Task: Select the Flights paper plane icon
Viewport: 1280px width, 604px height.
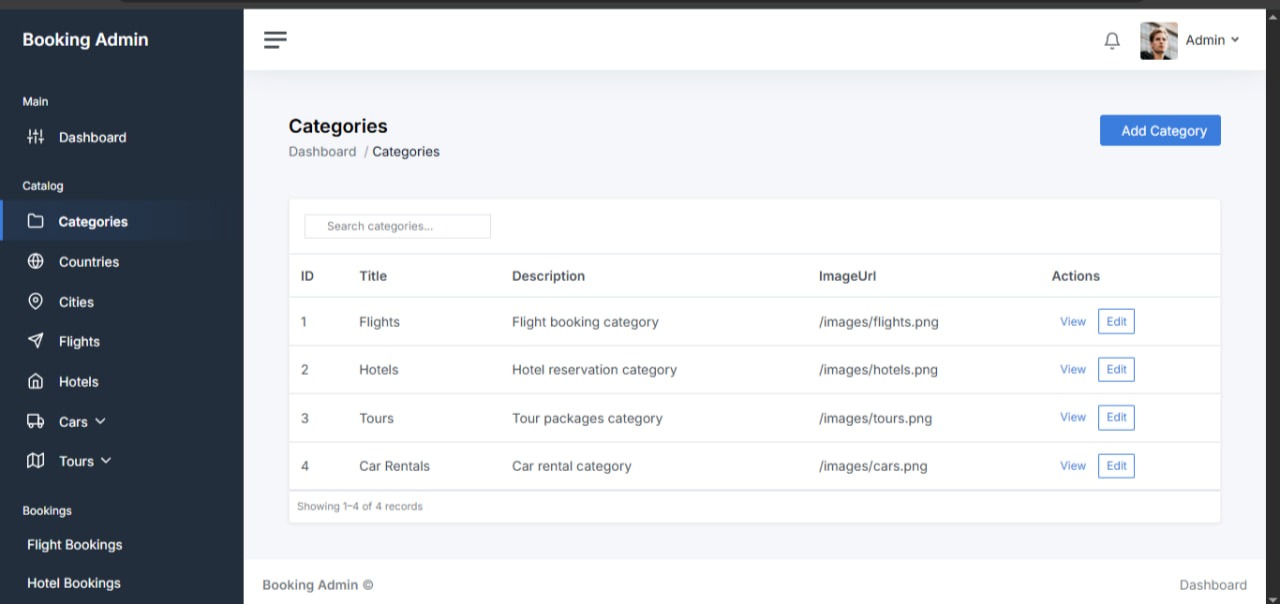Action: [x=35, y=341]
